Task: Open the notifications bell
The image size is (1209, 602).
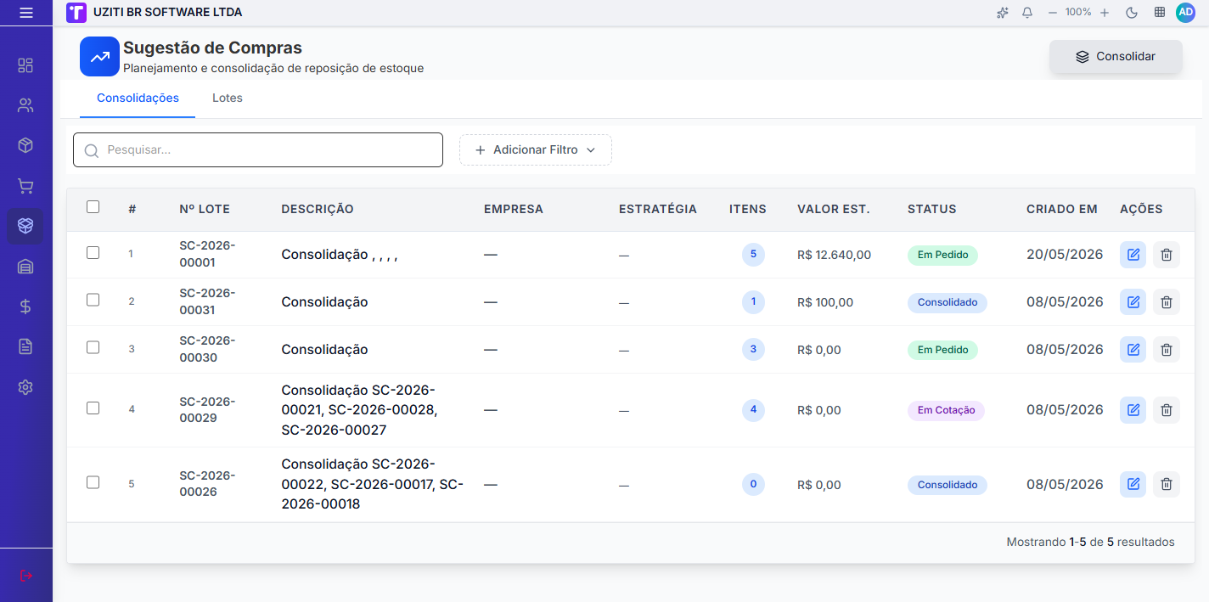Action: (1027, 13)
